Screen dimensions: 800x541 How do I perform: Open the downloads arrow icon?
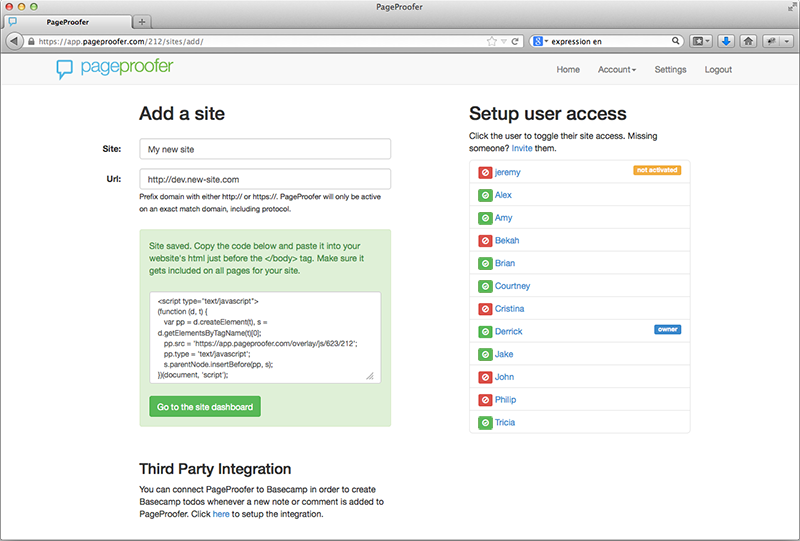click(x=726, y=41)
